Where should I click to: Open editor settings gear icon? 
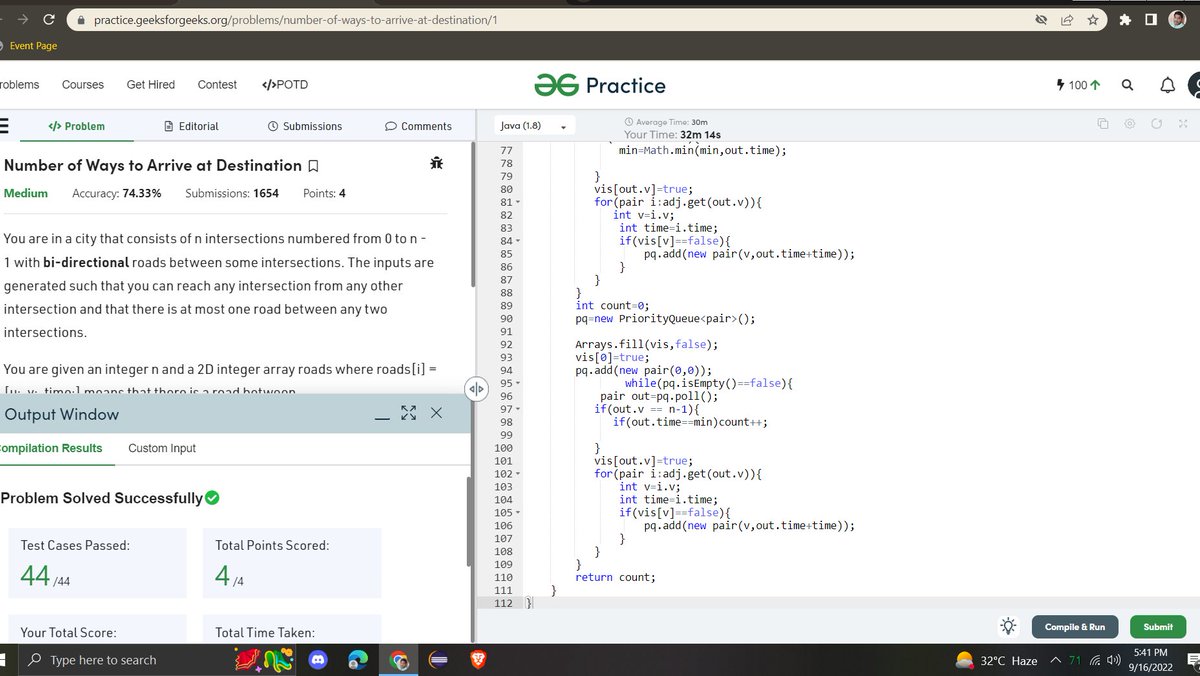pos(1129,124)
